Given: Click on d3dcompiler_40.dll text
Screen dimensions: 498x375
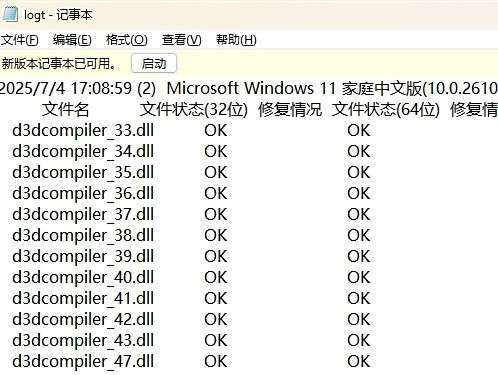Looking at the screenshot, I should click(83, 277).
